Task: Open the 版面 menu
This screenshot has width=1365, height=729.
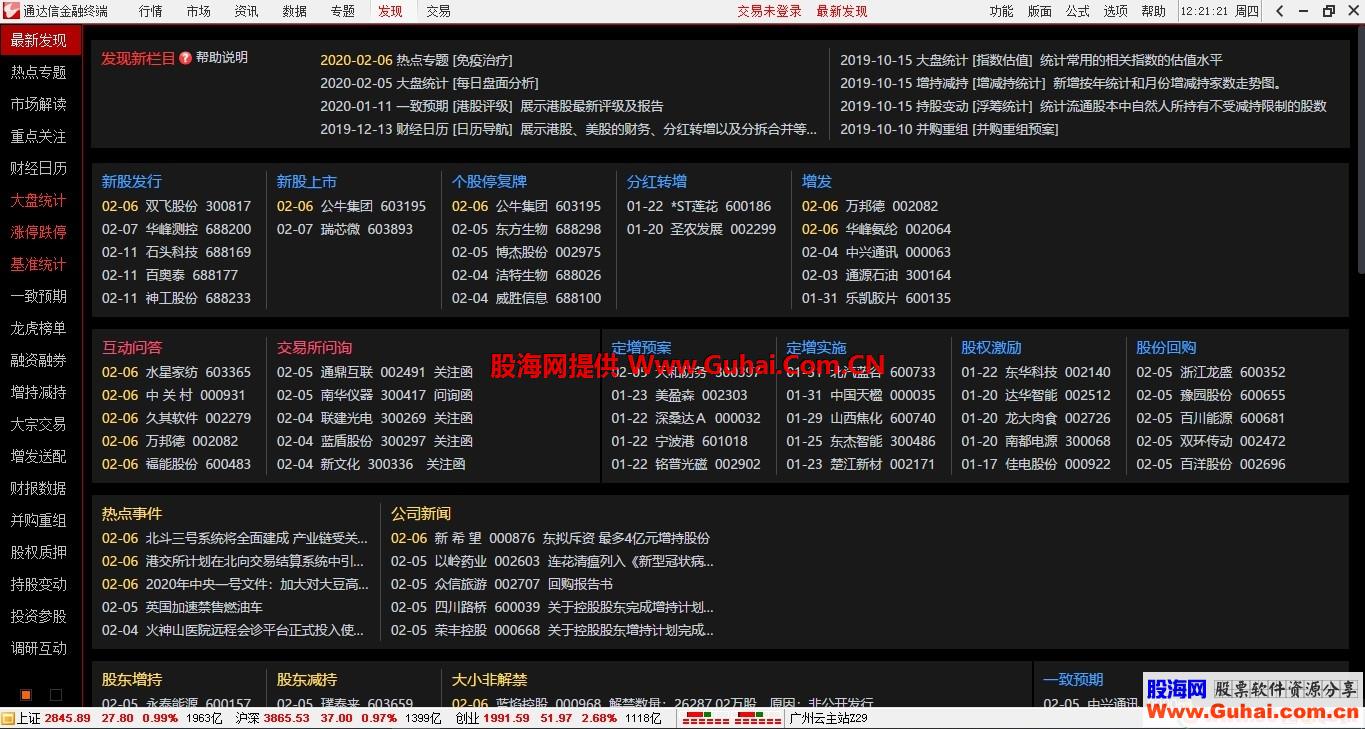Action: [1040, 11]
